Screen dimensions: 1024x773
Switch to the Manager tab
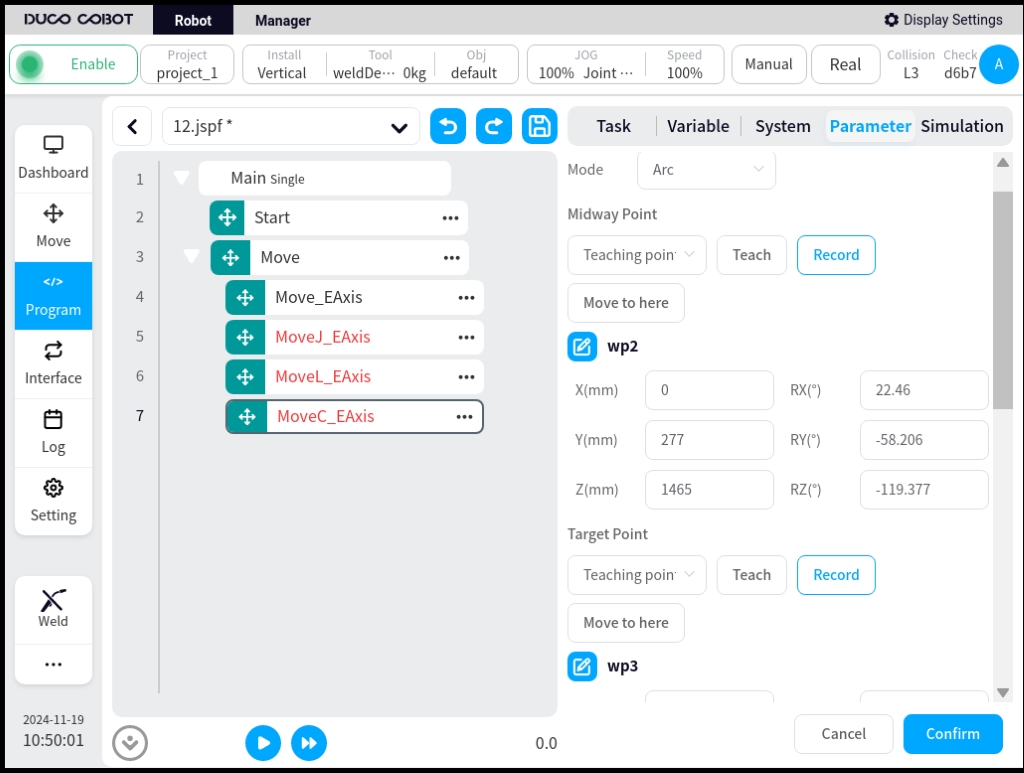[x=283, y=20]
